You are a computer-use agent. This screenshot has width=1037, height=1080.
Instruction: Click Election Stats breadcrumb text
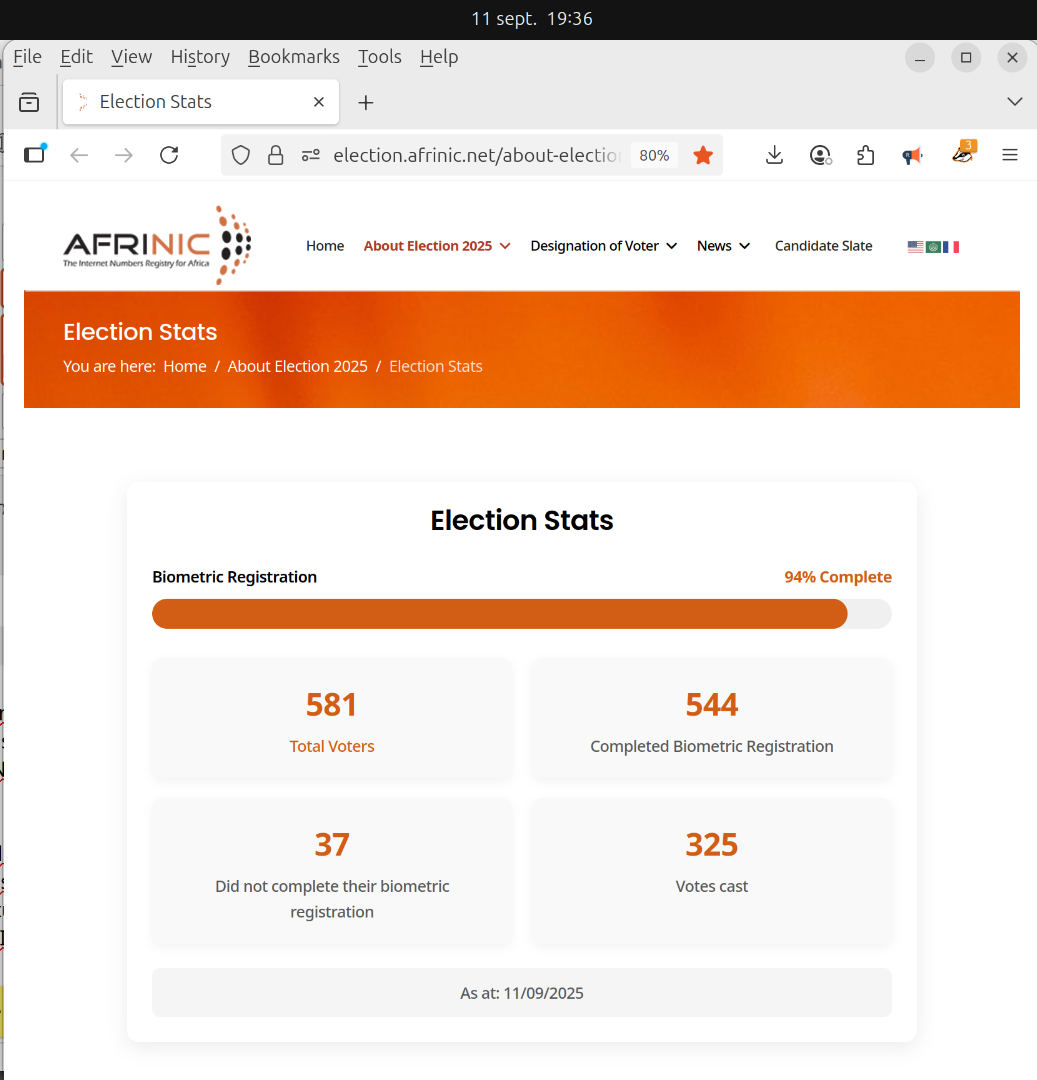pos(436,366)
